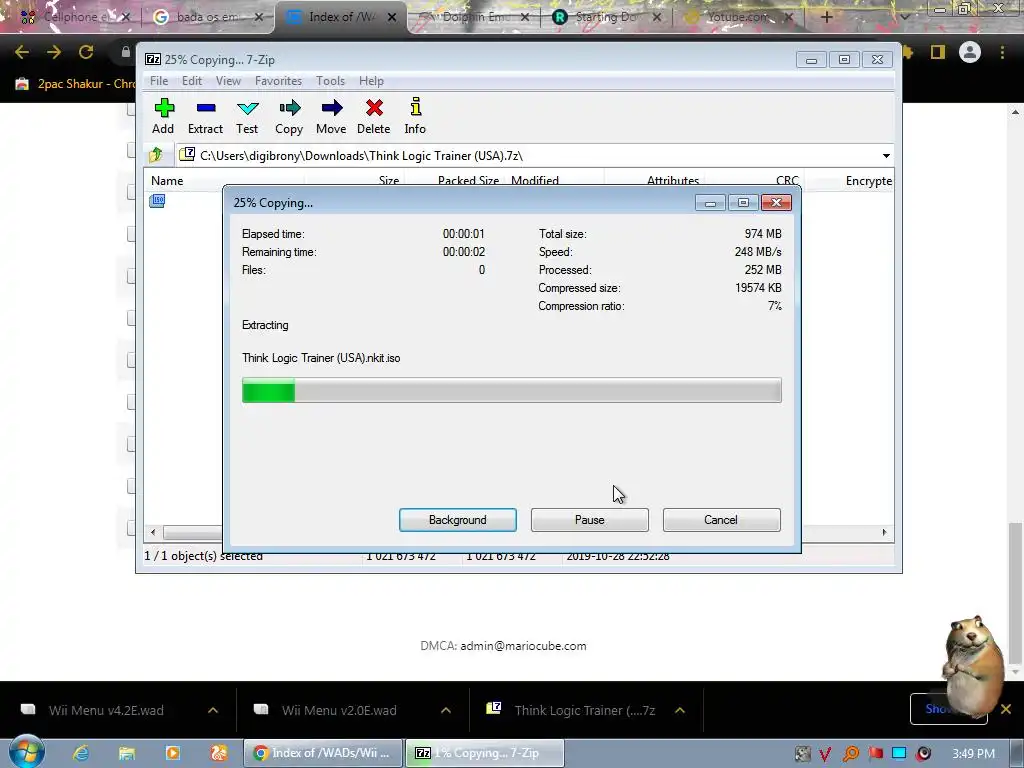Click 7-Zip file list horizontal scrollbar
The width and height of the screenshot is (1024, 768).
click(x=192, y=532)
